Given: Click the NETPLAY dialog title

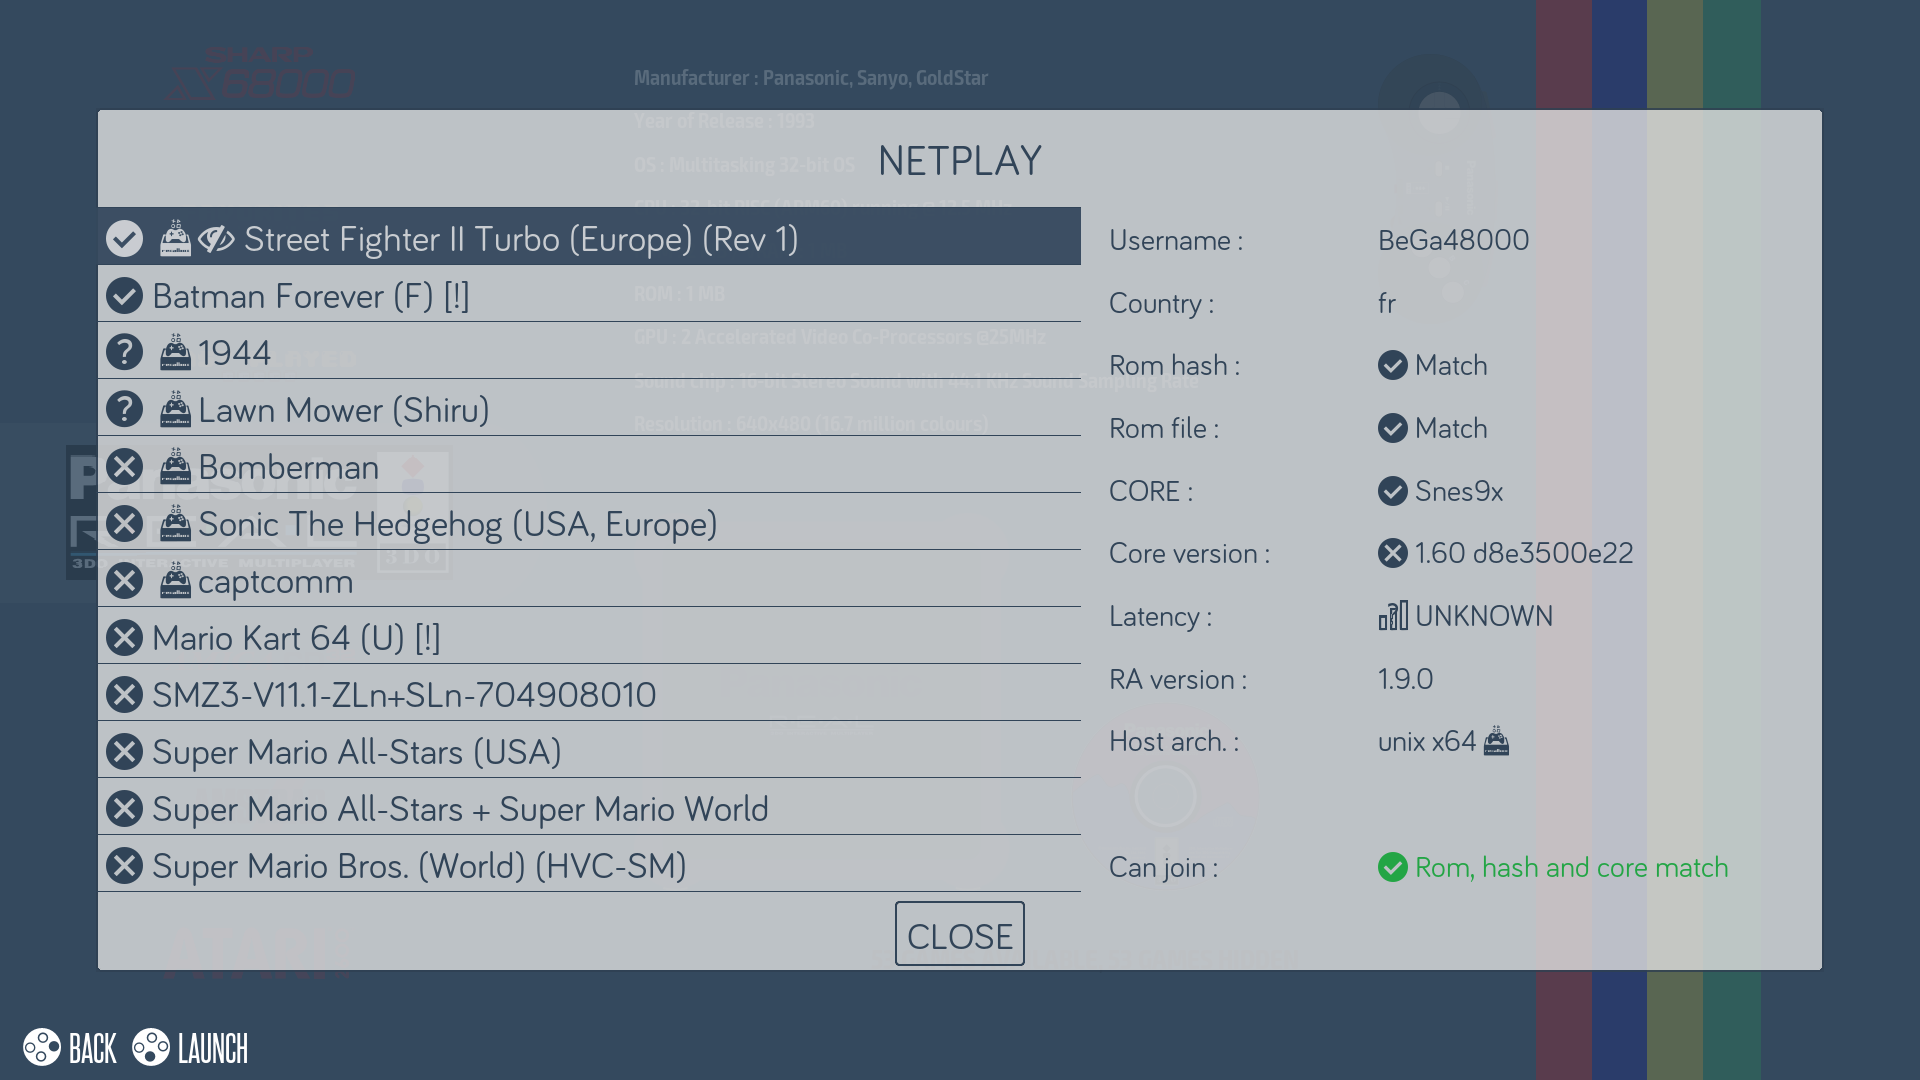Looking at the screenshot, I should click(960, 161).
